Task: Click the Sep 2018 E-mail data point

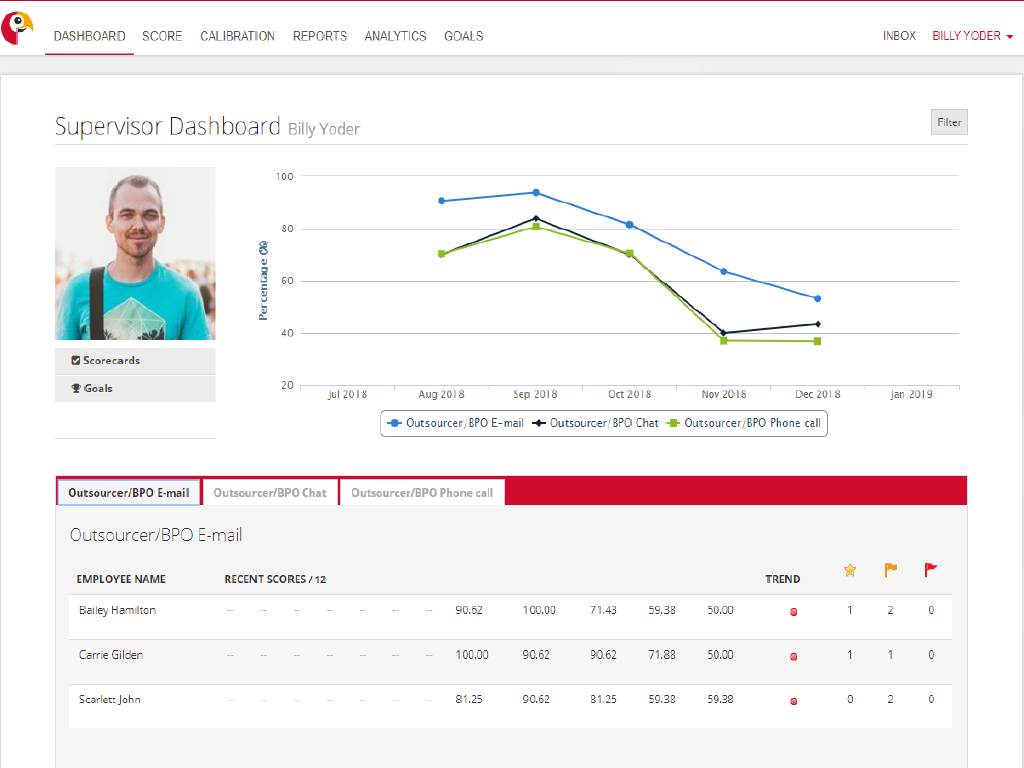Action: 536,193
